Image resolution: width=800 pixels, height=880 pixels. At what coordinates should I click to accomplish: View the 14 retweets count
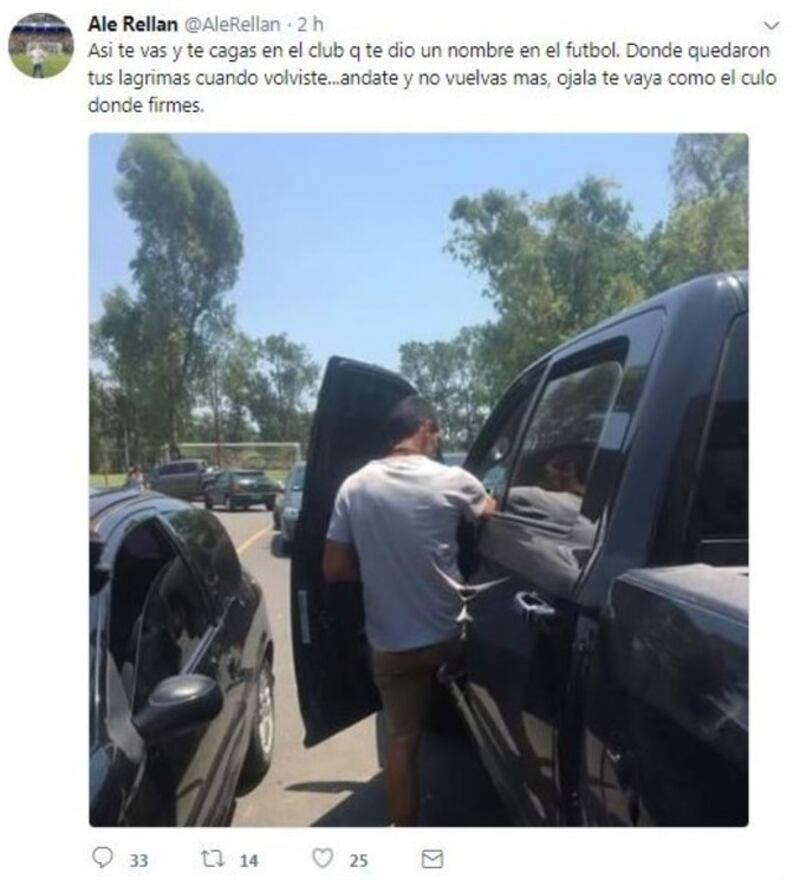249,860
